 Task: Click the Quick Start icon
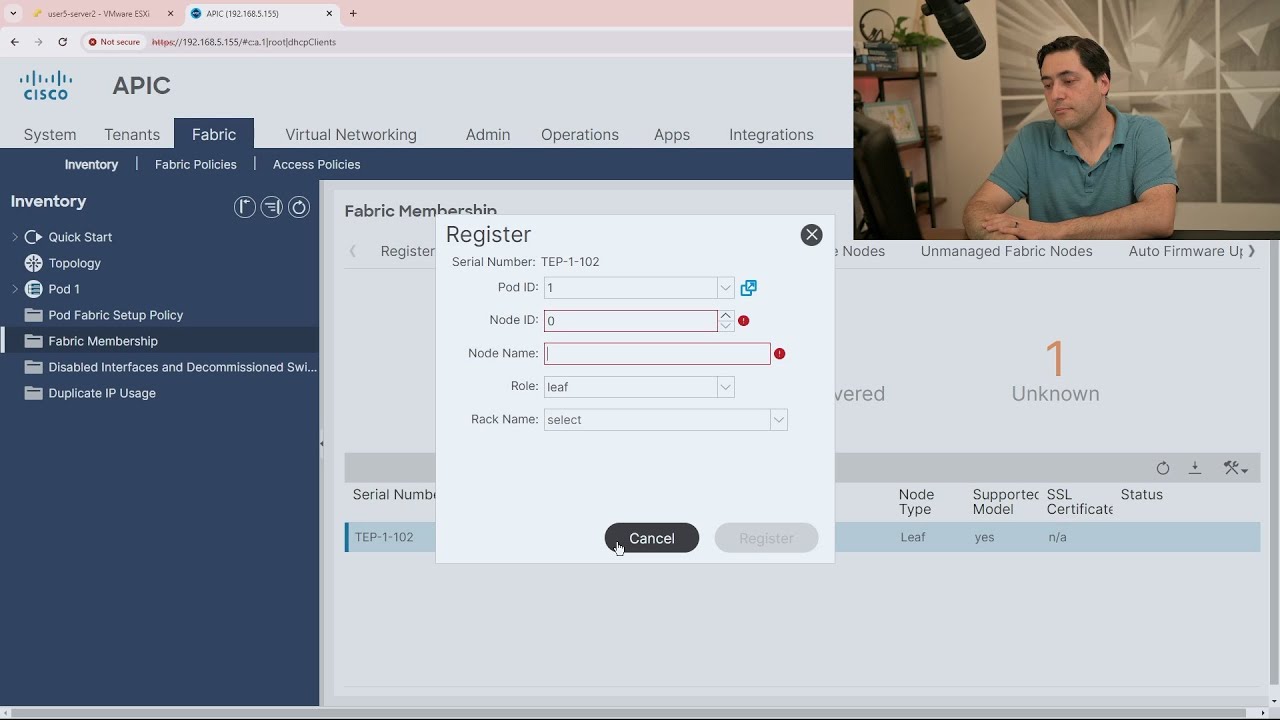[33, 237]
